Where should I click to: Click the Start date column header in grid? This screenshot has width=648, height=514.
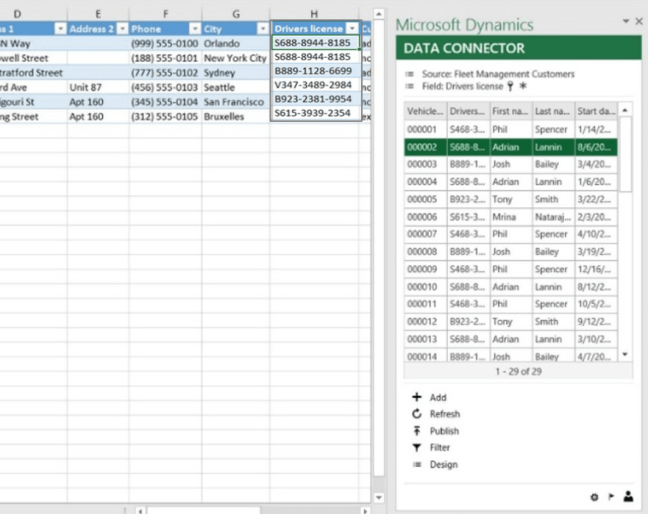[596, 111]
